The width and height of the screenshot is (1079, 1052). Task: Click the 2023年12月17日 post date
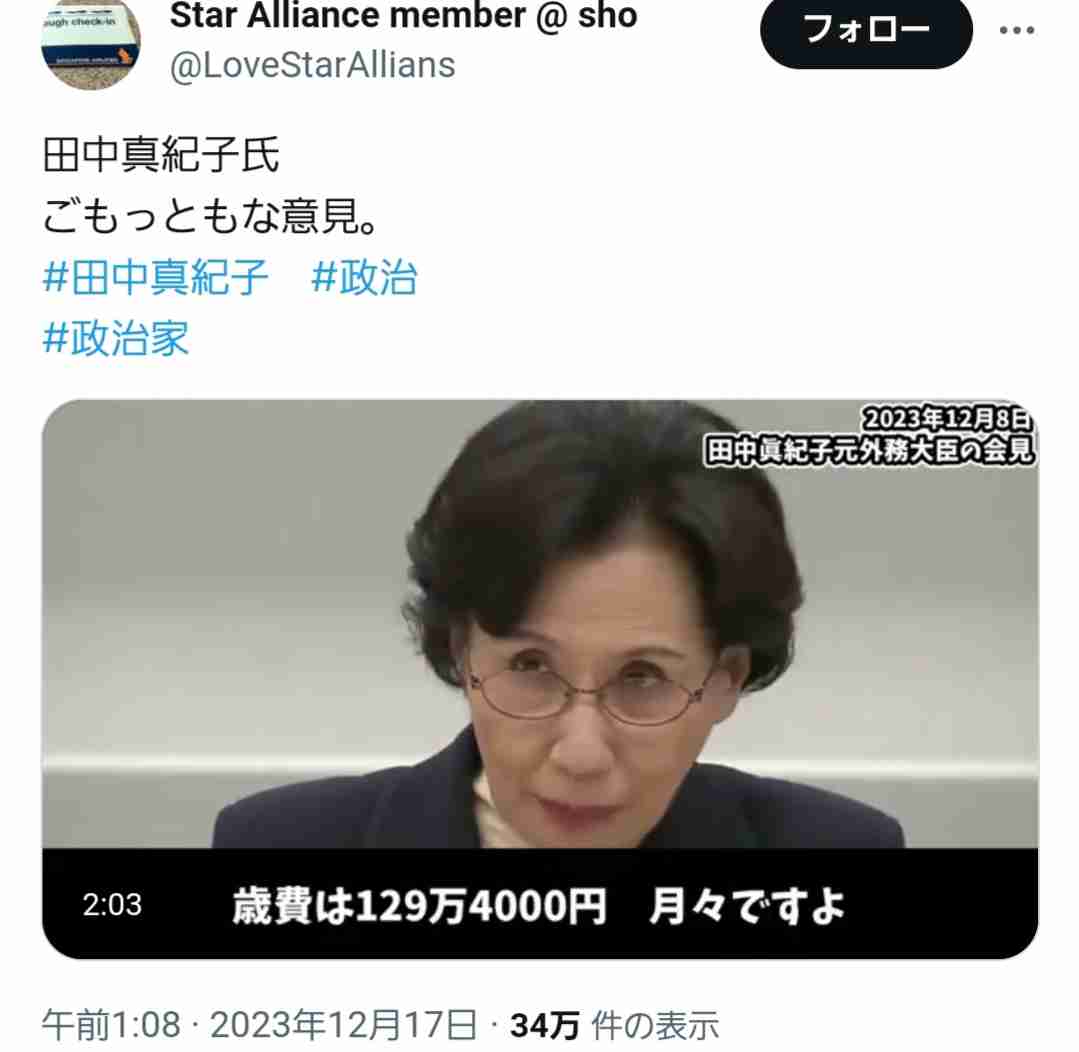tap(343, 1025)
